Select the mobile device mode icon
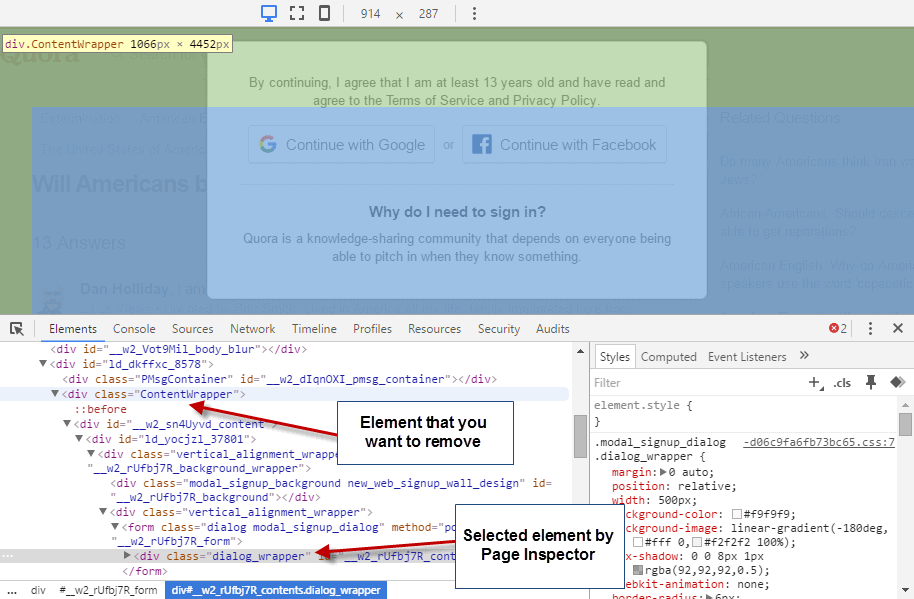The height and width of the screenshot is (599, 914). pos(325,13)
